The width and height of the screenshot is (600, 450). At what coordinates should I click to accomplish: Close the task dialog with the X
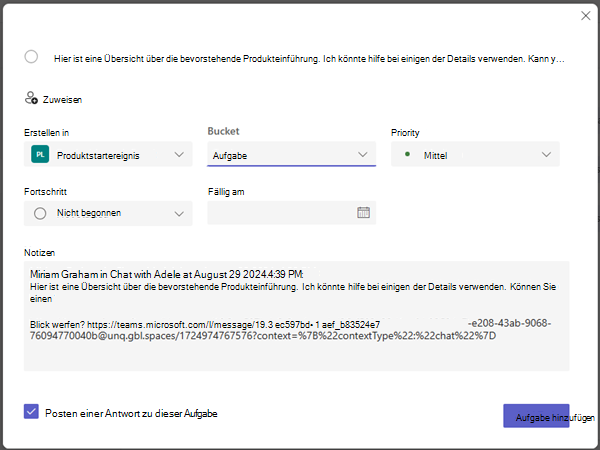(585, 16)
